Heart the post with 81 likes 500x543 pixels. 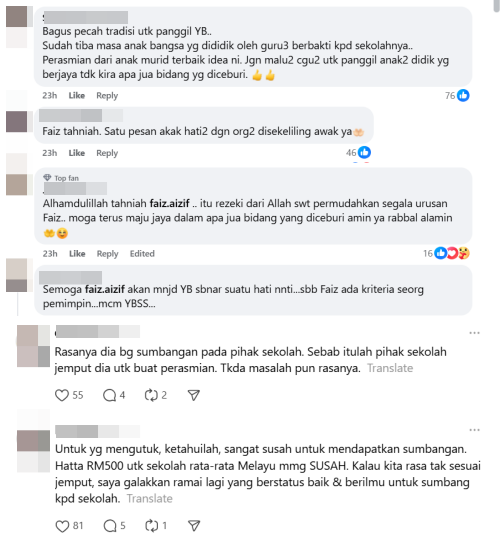62,526
